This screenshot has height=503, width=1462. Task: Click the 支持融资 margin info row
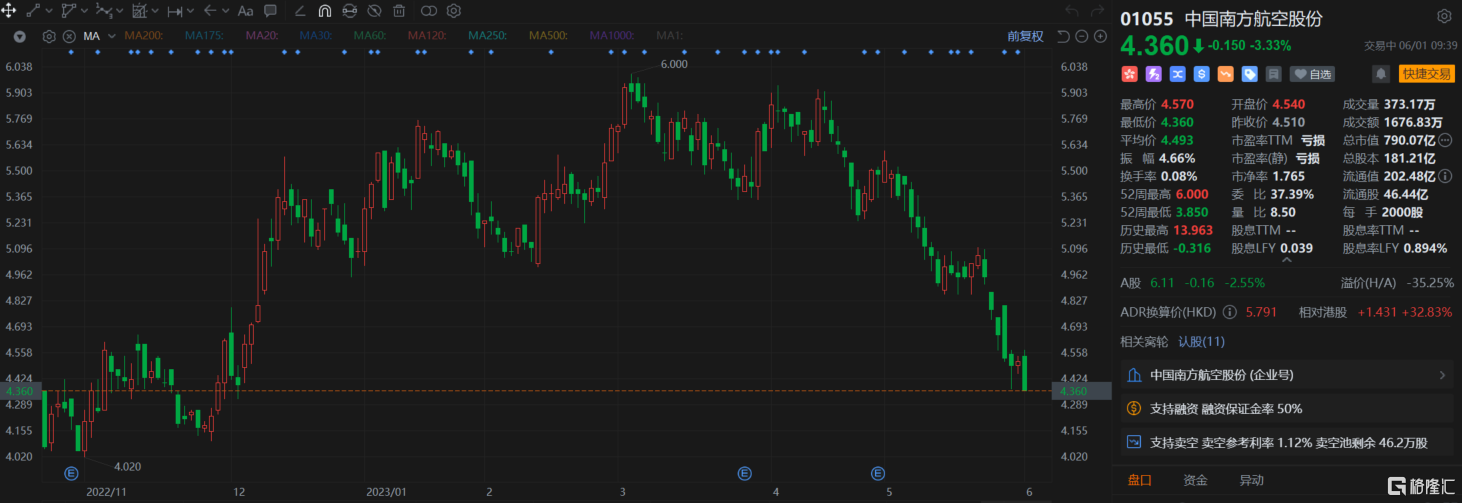(x=1286, y=408)
